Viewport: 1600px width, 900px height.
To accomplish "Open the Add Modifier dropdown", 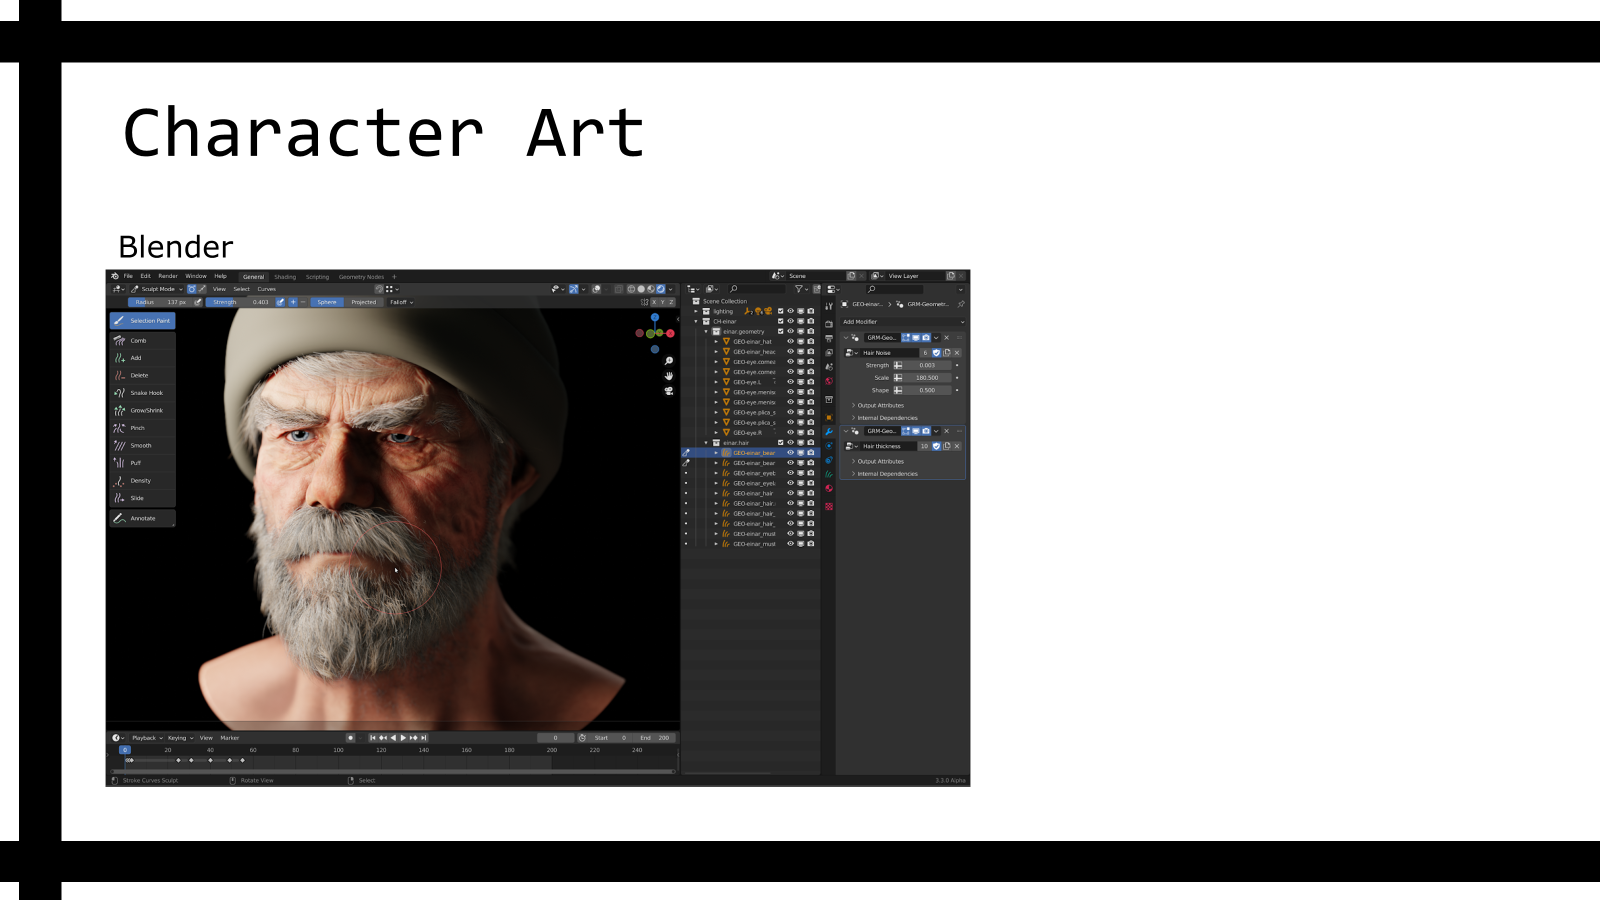I will coord(903,322).
